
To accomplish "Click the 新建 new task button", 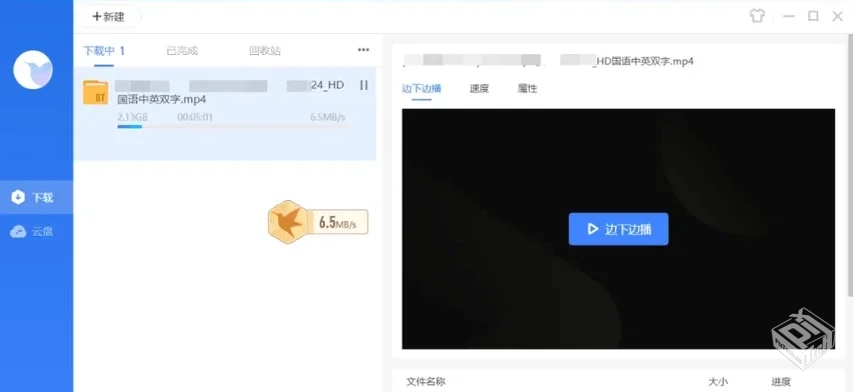I will click(x=109, y=16).
